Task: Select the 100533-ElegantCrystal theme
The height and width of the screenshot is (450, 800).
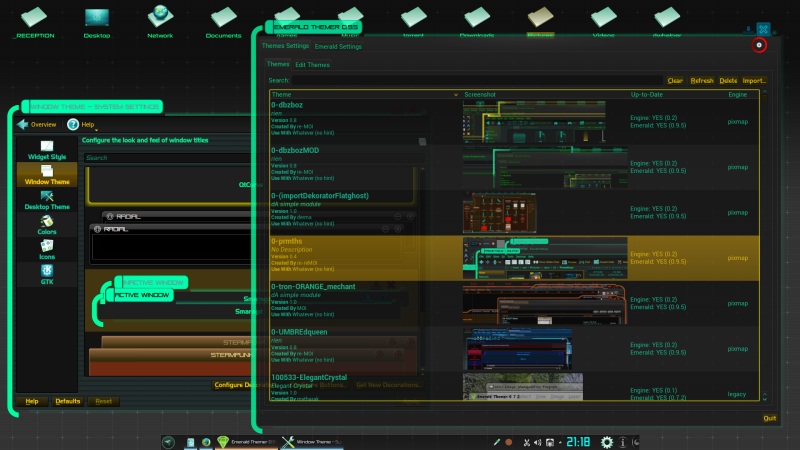Action: coord(514,386)
